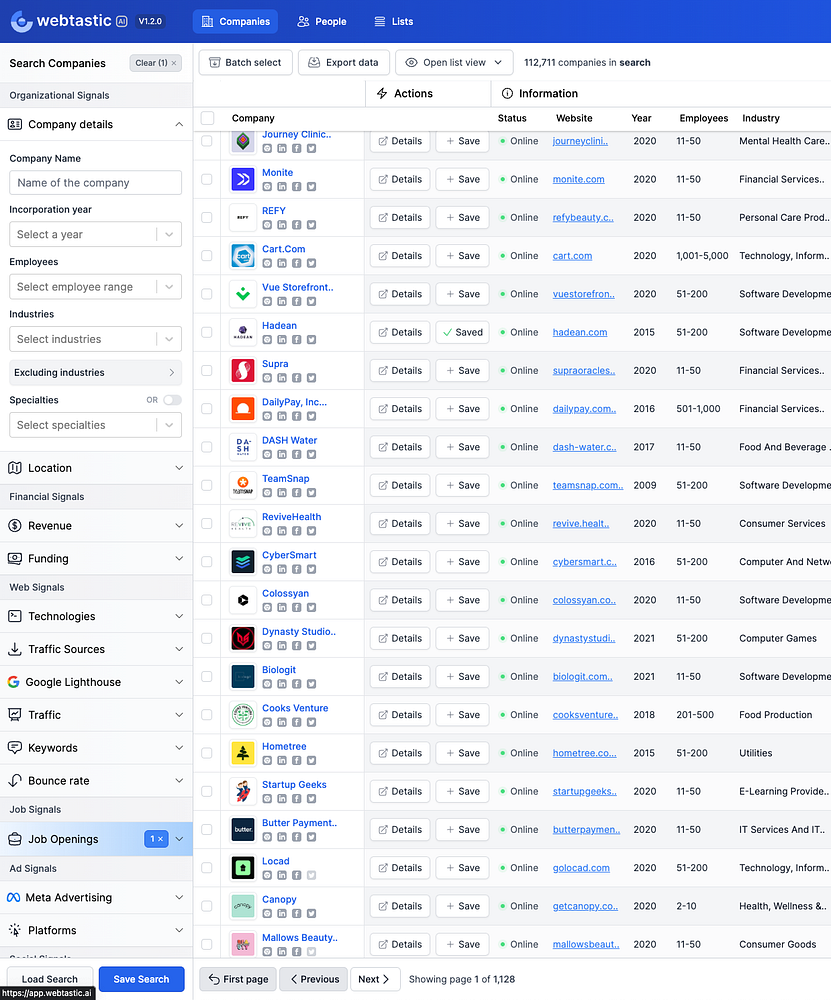Screen dimensions: 831x1000
Task: Expand the Funding section chevron
Action: tap(179, 559)
